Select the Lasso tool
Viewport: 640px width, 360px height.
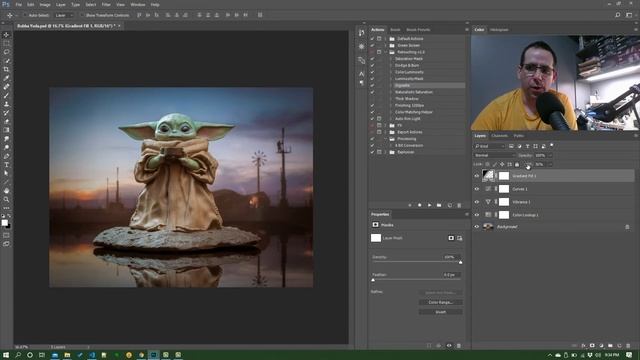click(x=6, y=52)
